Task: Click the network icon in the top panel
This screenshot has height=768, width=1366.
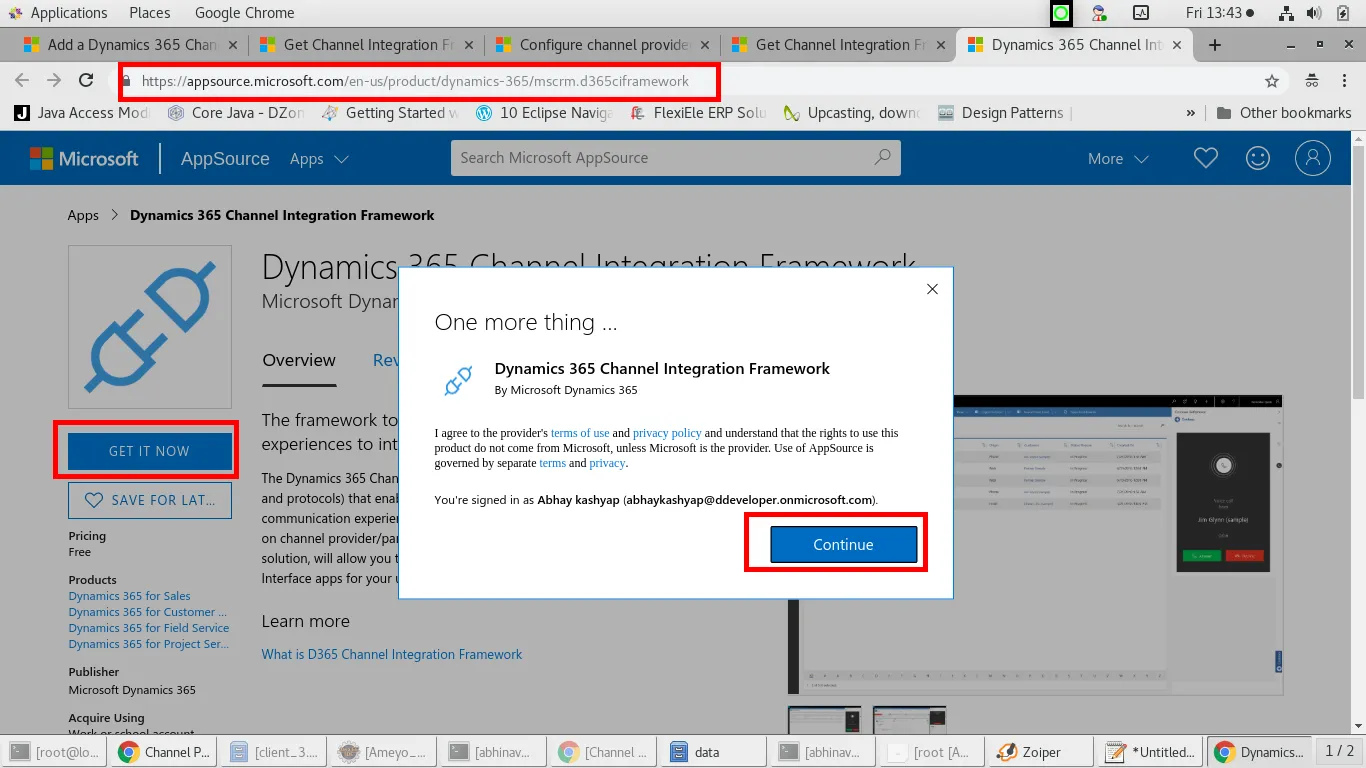Action: click(x=1287, y=13)
